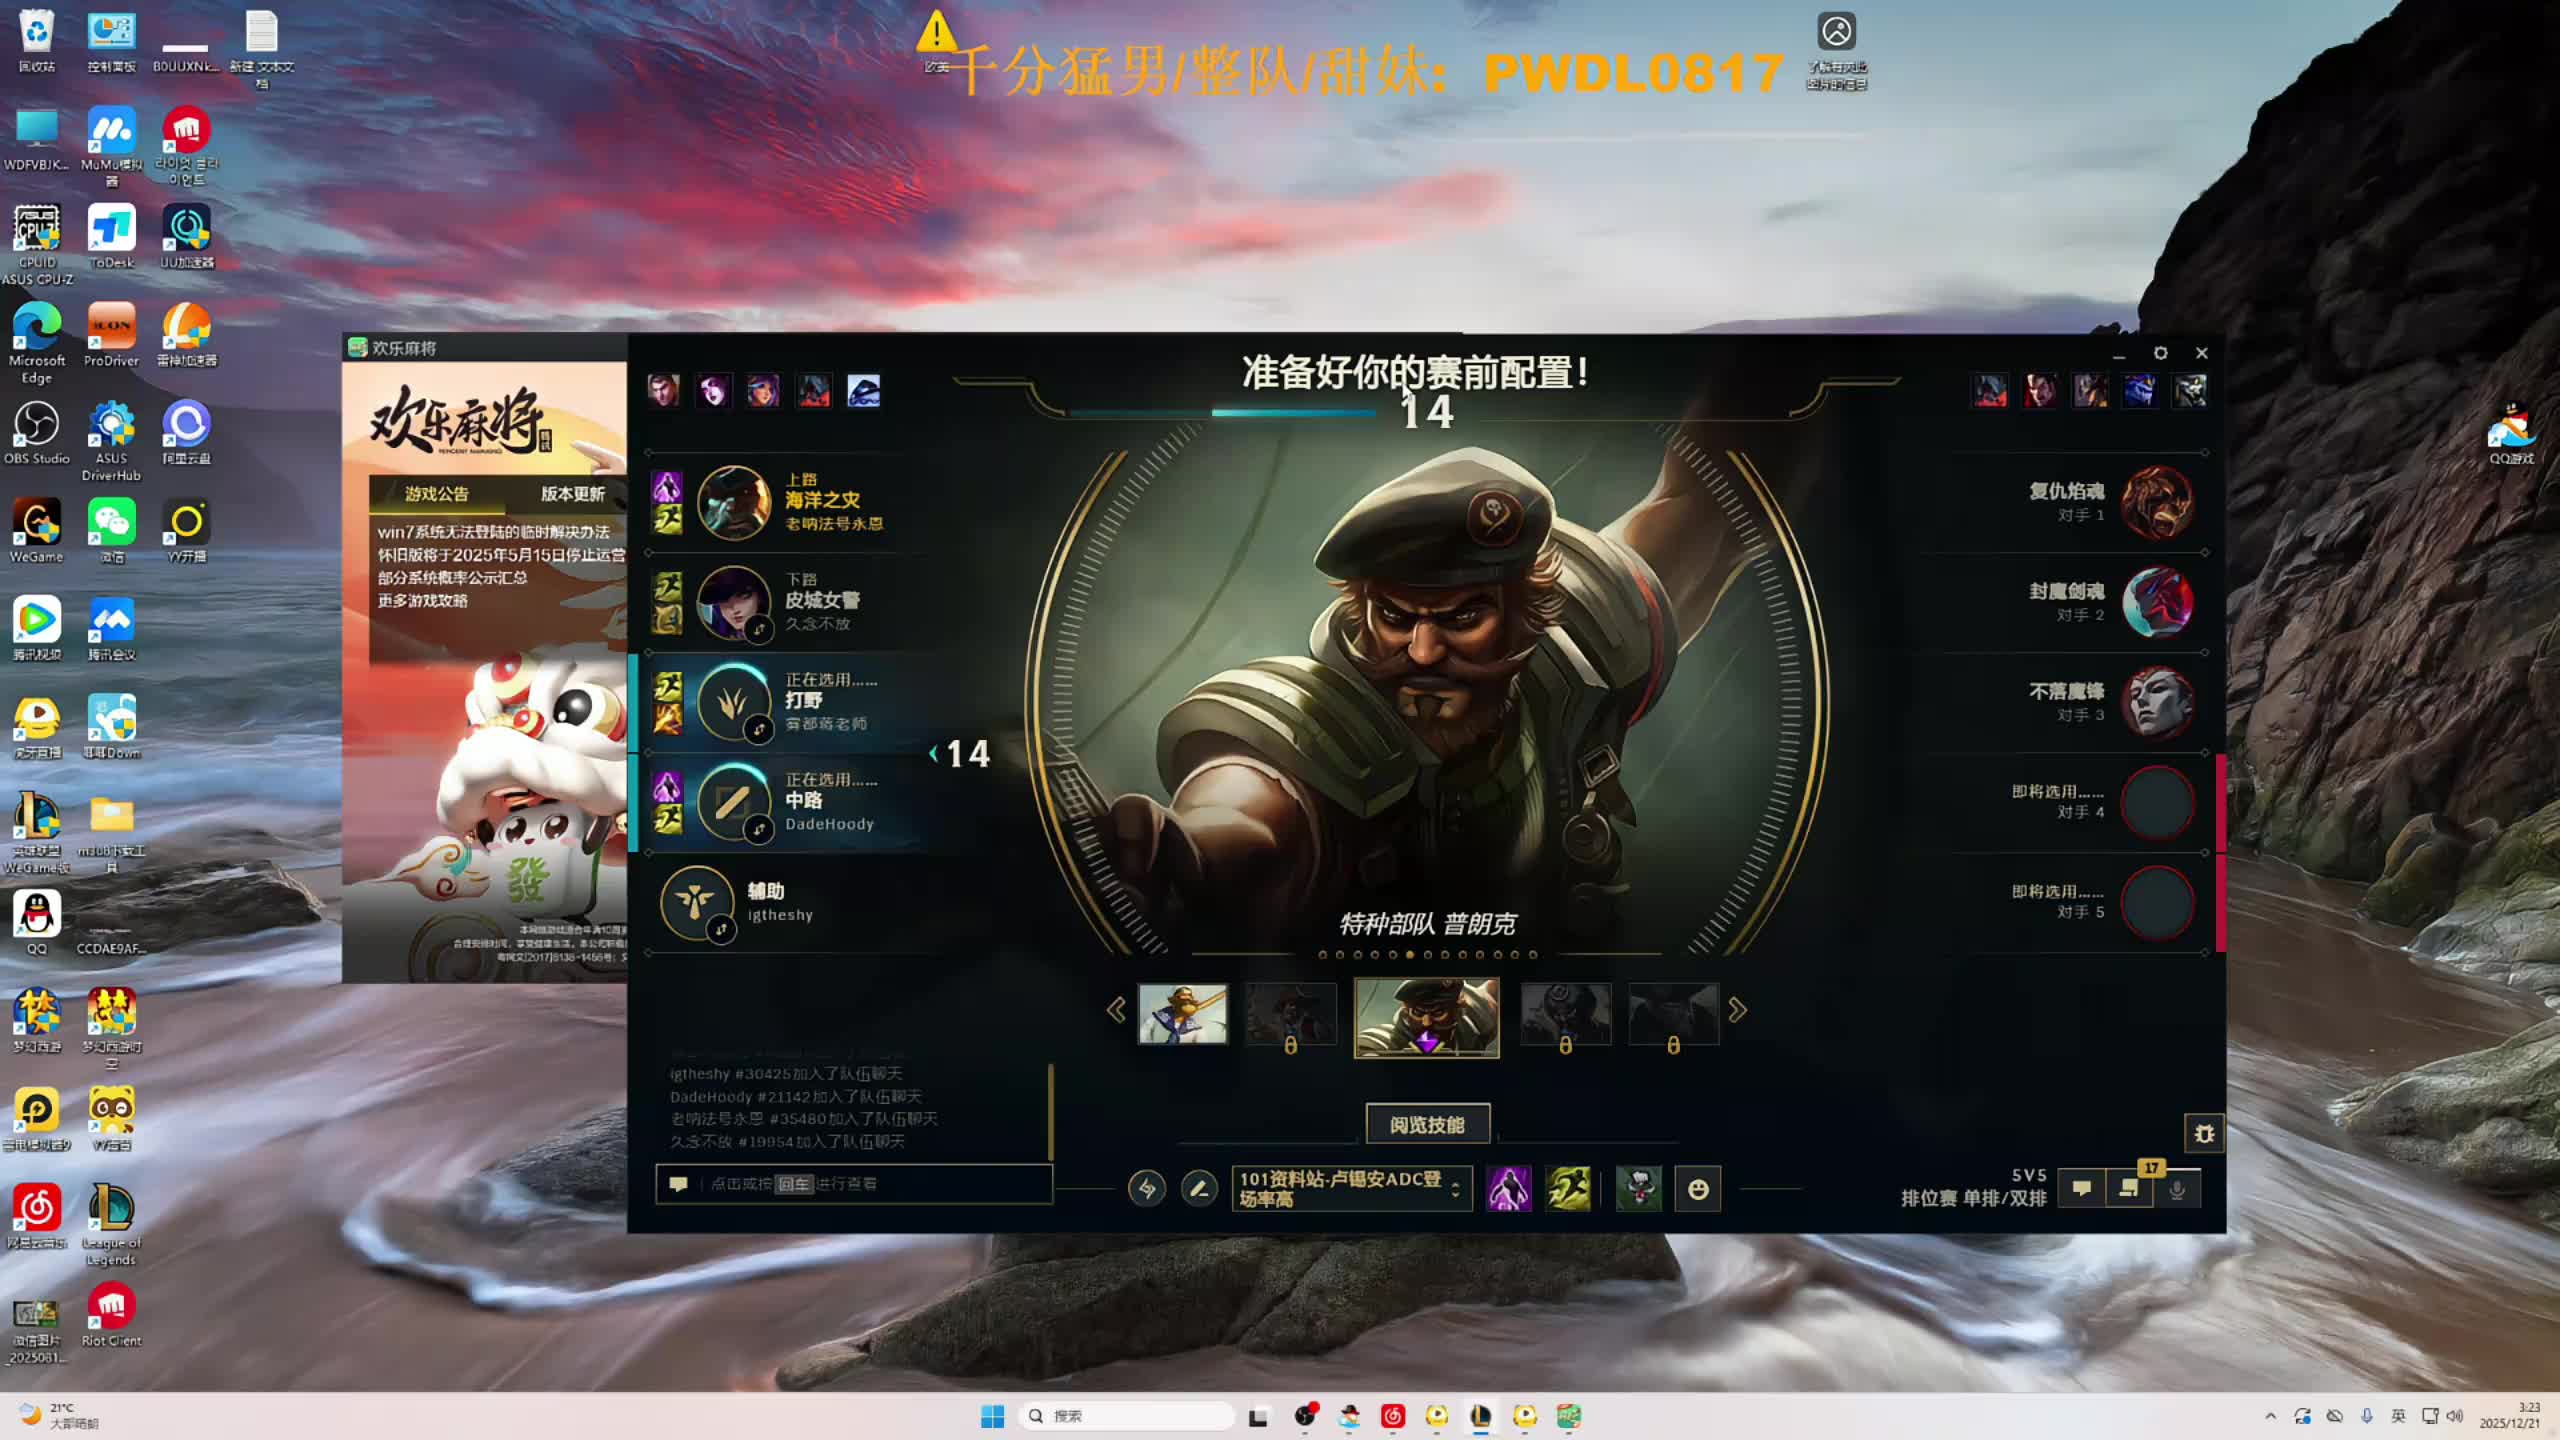2560x1440 pixels.
Task: Open the rune page dropdown 101资料站
Action: point(1350,1188)
